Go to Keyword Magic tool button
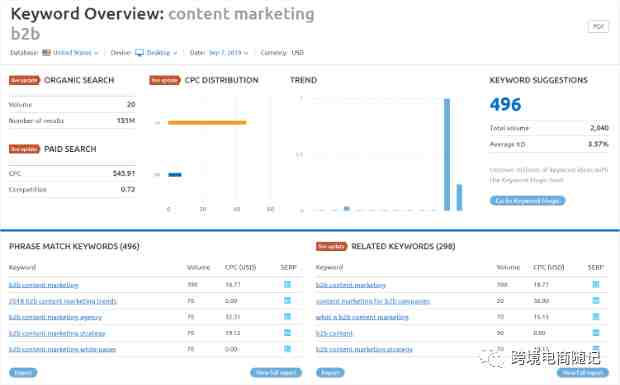The image size is (620, 385). pyautogui.click(x=527, y=200)
